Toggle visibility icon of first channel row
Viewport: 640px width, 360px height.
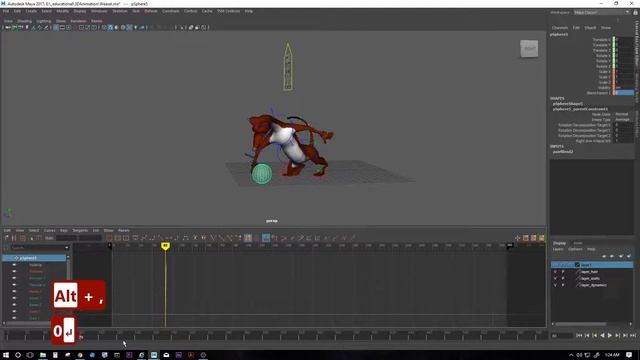tap(14, 265)
